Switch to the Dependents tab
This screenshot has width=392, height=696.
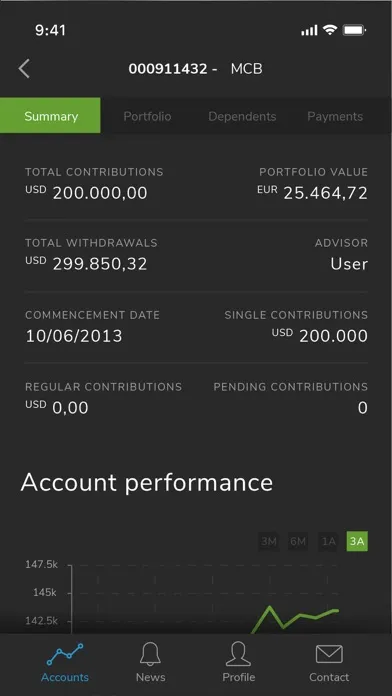[242, 116]
